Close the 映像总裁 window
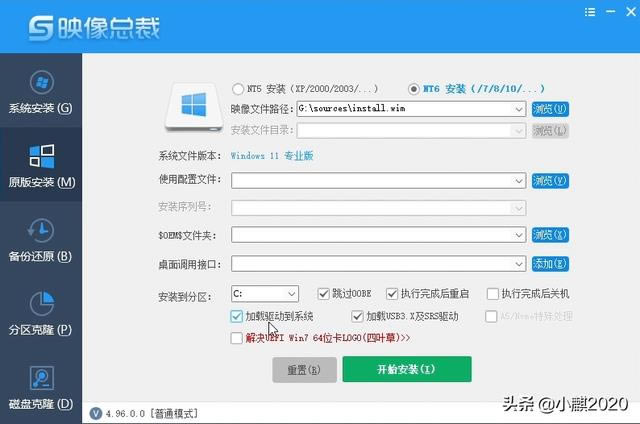Screen dimensions: 640x424 point(631,12)
